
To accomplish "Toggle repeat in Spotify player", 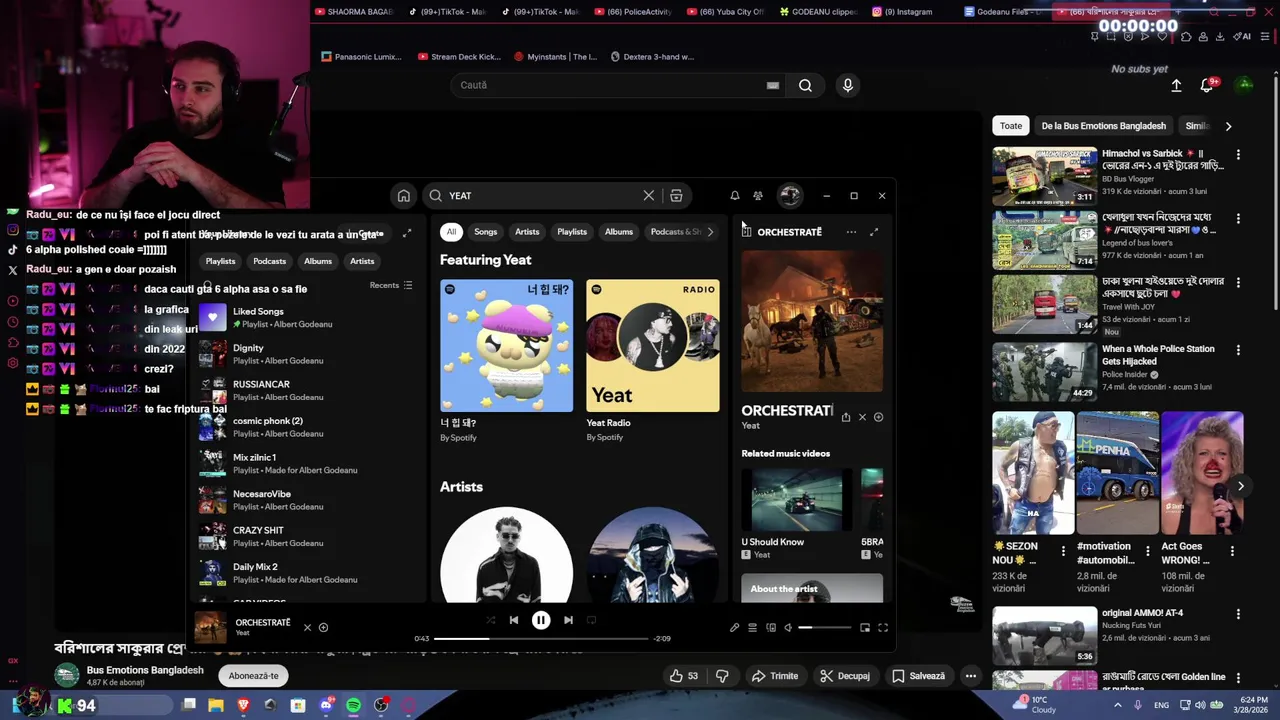I will click(592, 620).
